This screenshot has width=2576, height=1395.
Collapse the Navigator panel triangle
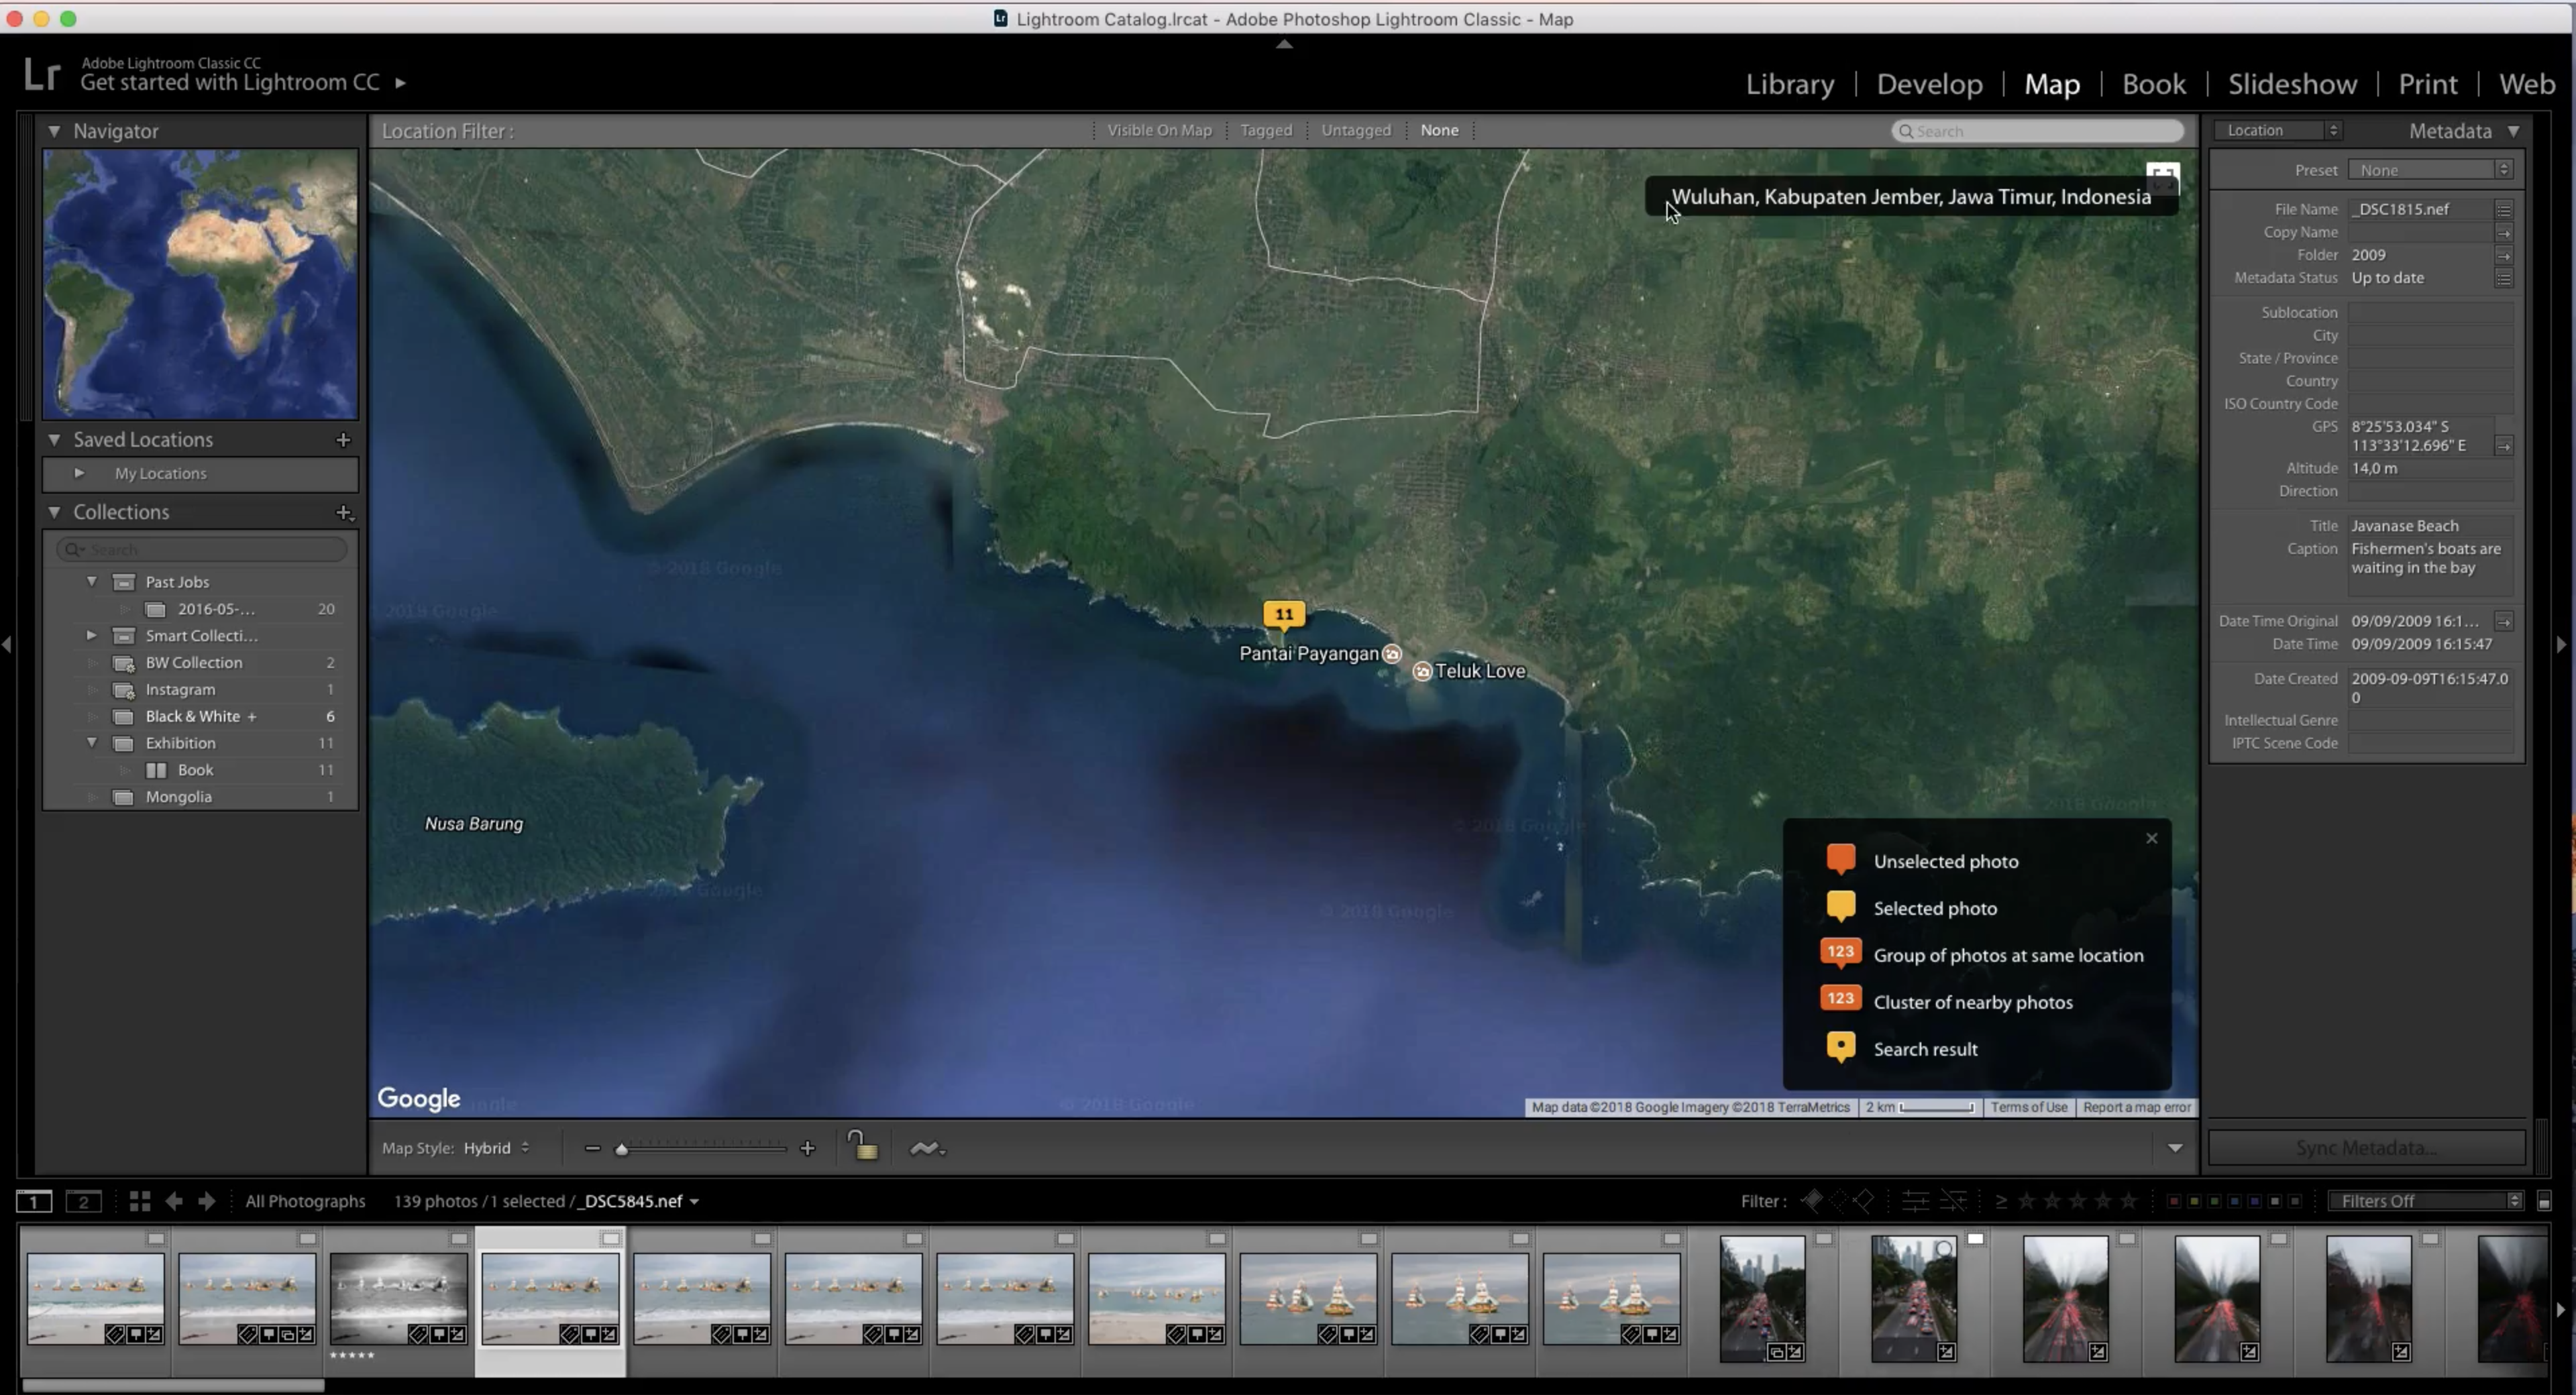[x=54, y=131]
